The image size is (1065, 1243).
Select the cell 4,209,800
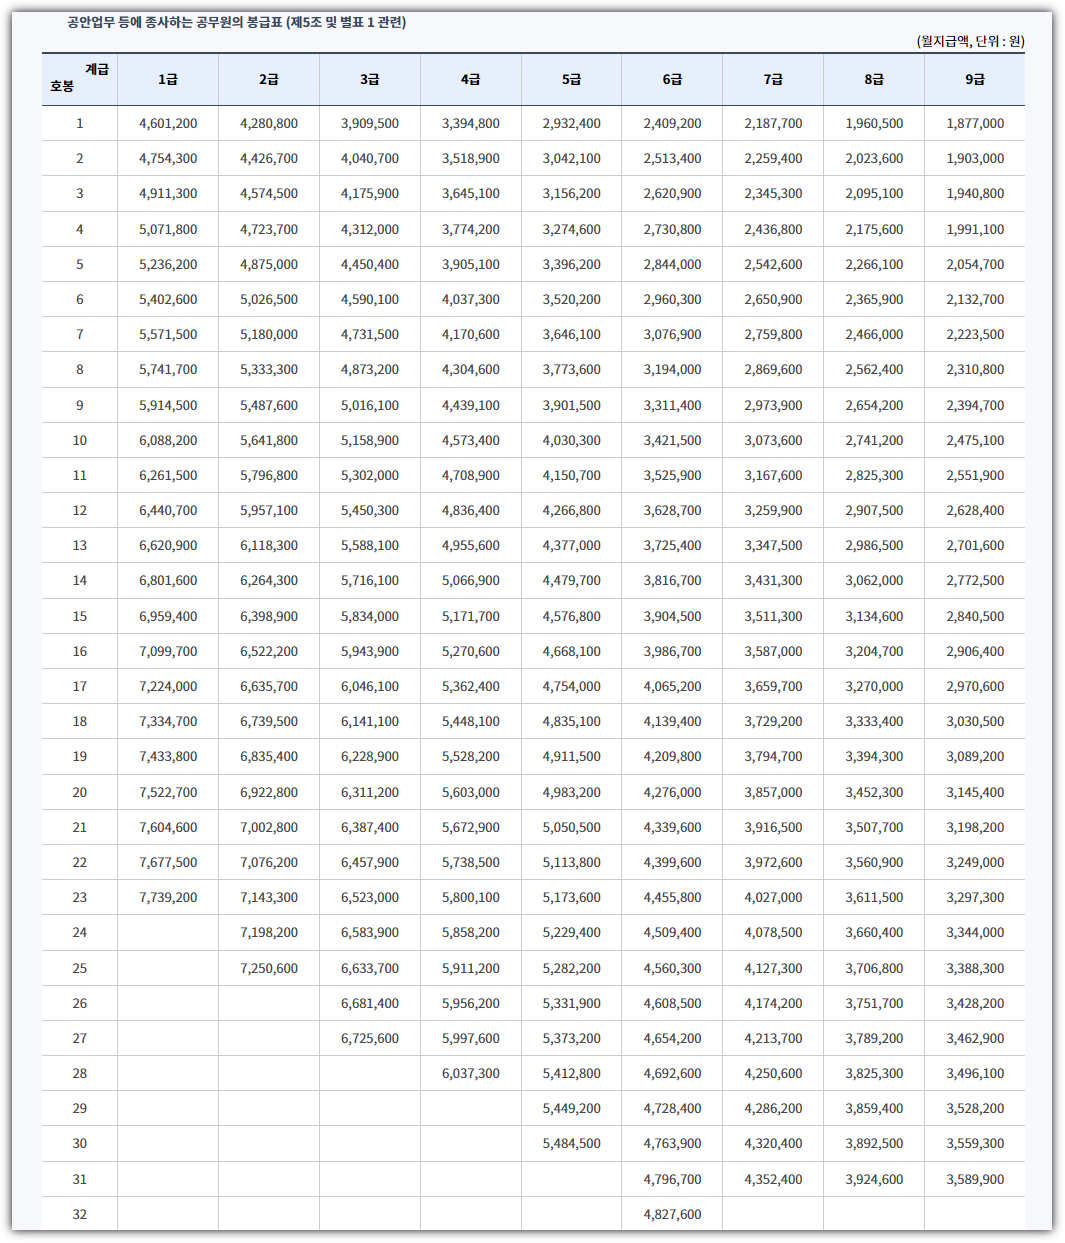point(672,757)
